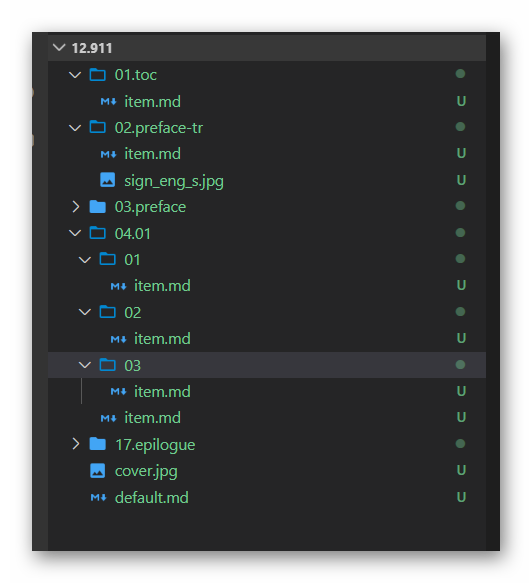Screen dimensions: 532x583
Task: Expand the 03.preface folder chevron
Action: click(75, 207)
